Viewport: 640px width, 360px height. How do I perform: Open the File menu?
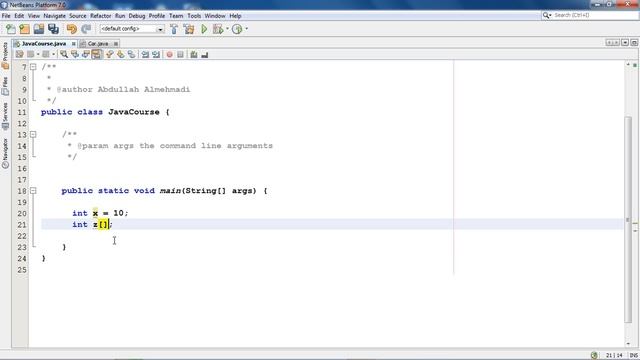(x=6, y=16)
